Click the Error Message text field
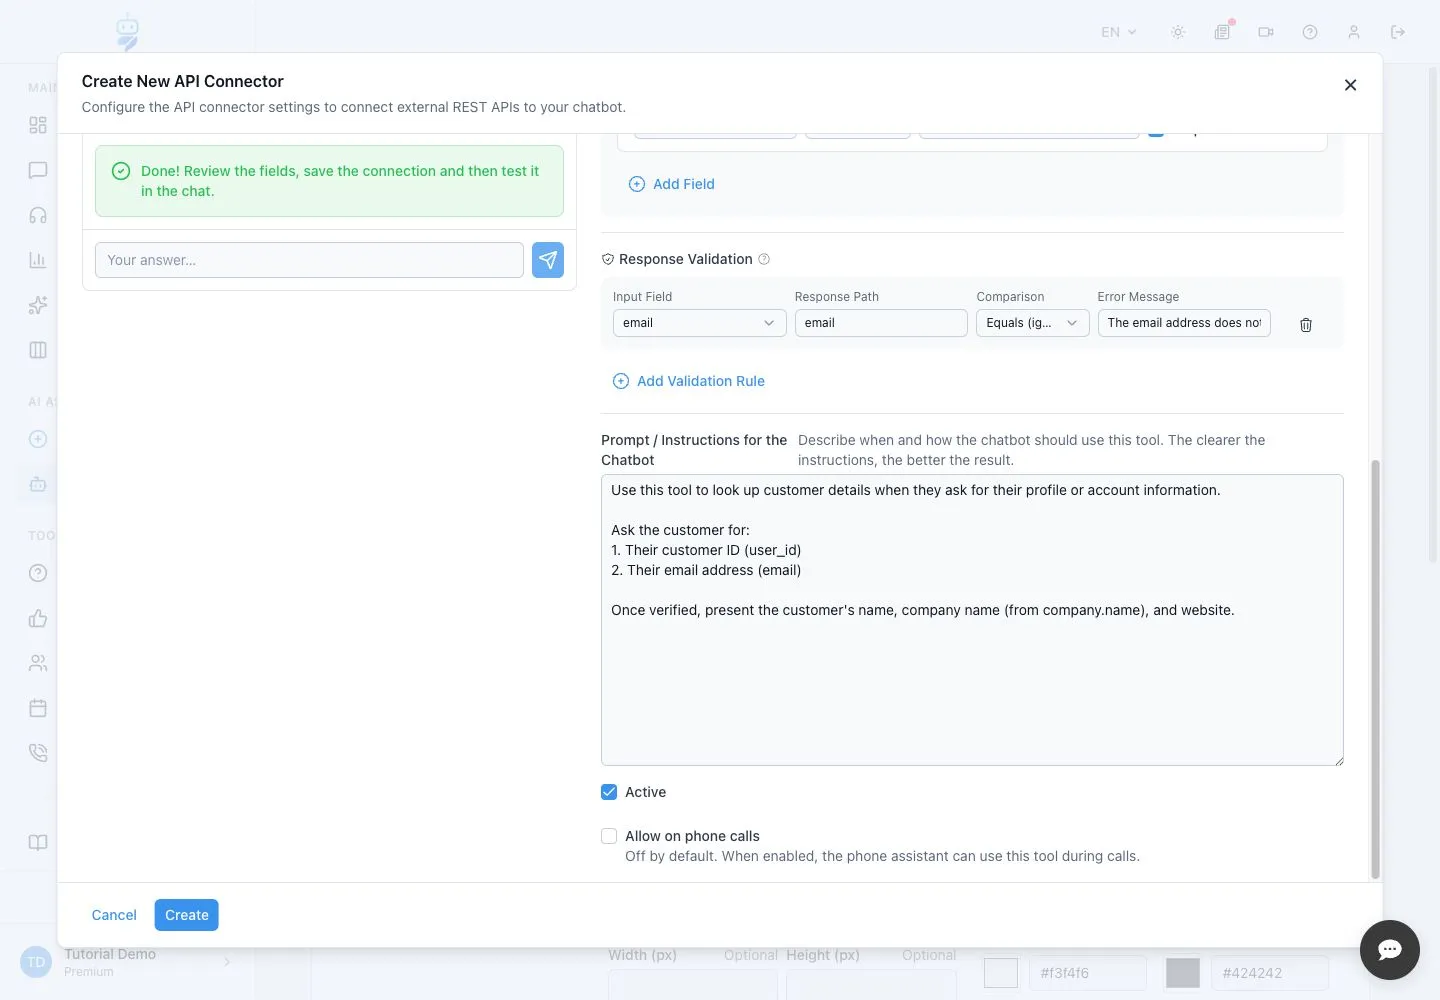1440x1000 pixels. pos(1184,323)
